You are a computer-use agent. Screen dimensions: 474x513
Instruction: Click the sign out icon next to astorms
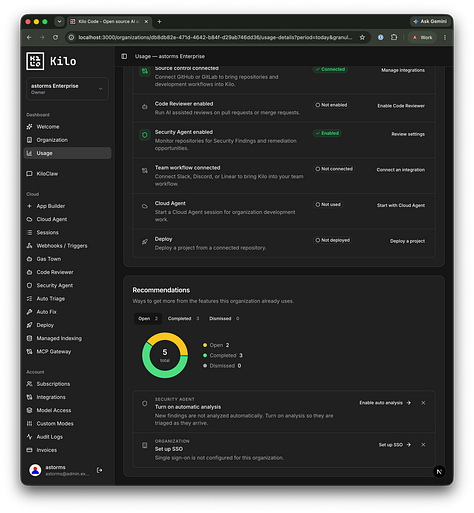[99, 470]
